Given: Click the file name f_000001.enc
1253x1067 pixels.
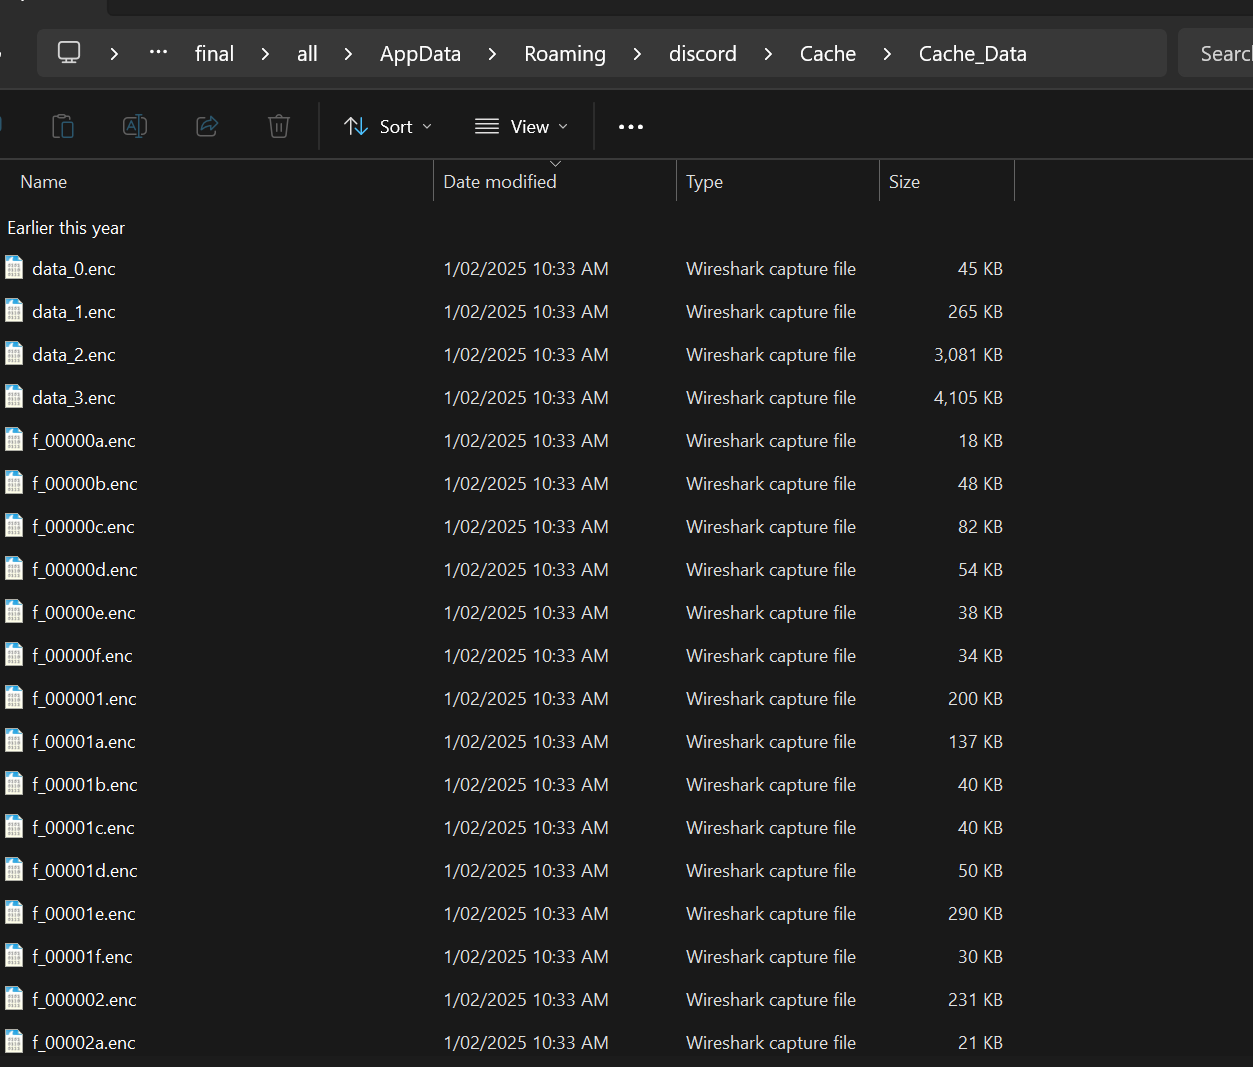Looking at the screenshot, I should coord(84,699).
